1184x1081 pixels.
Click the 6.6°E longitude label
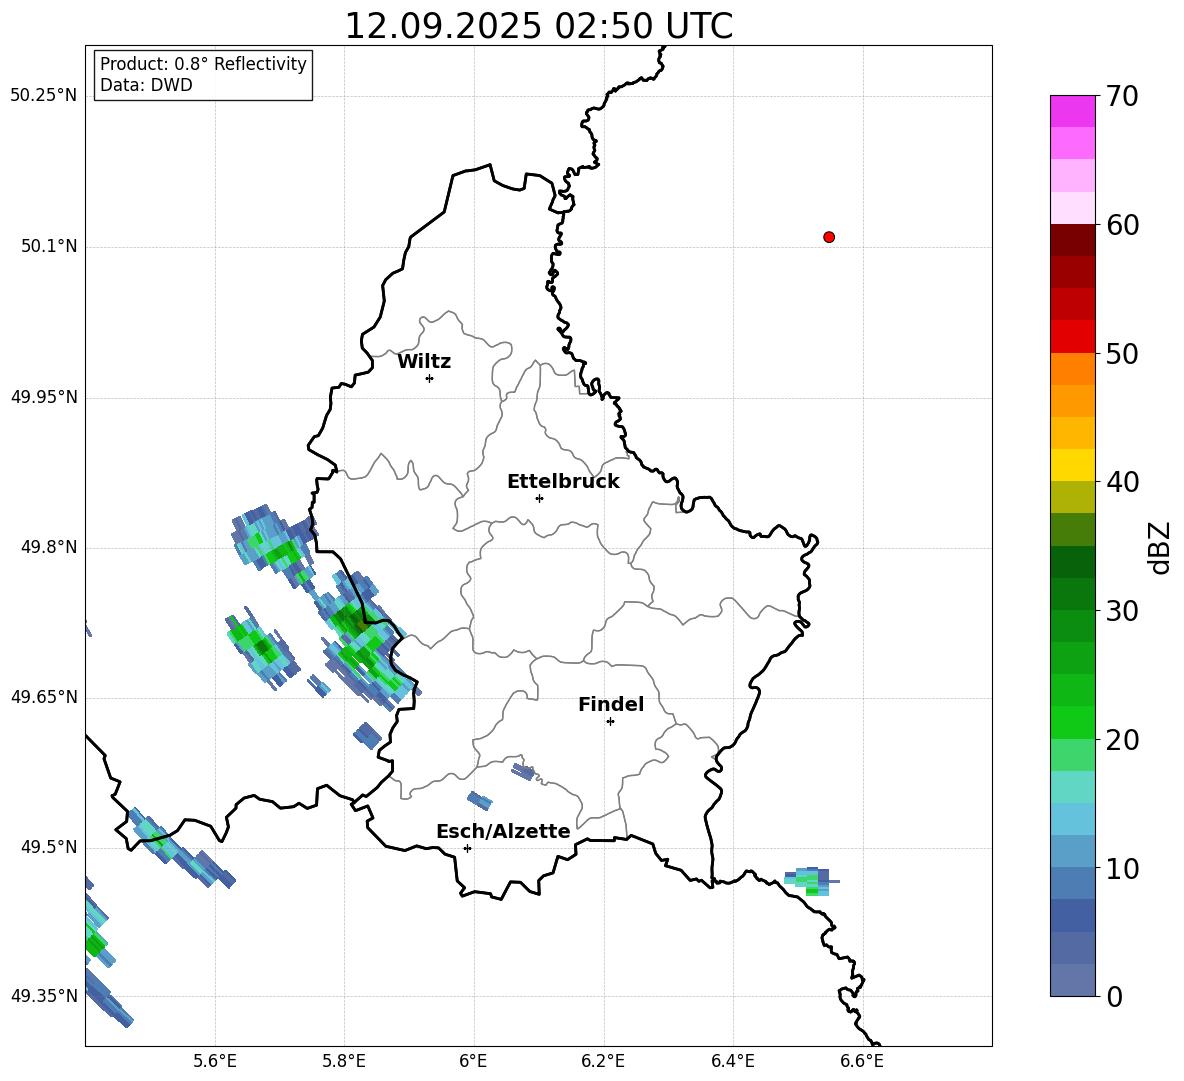862,1062
